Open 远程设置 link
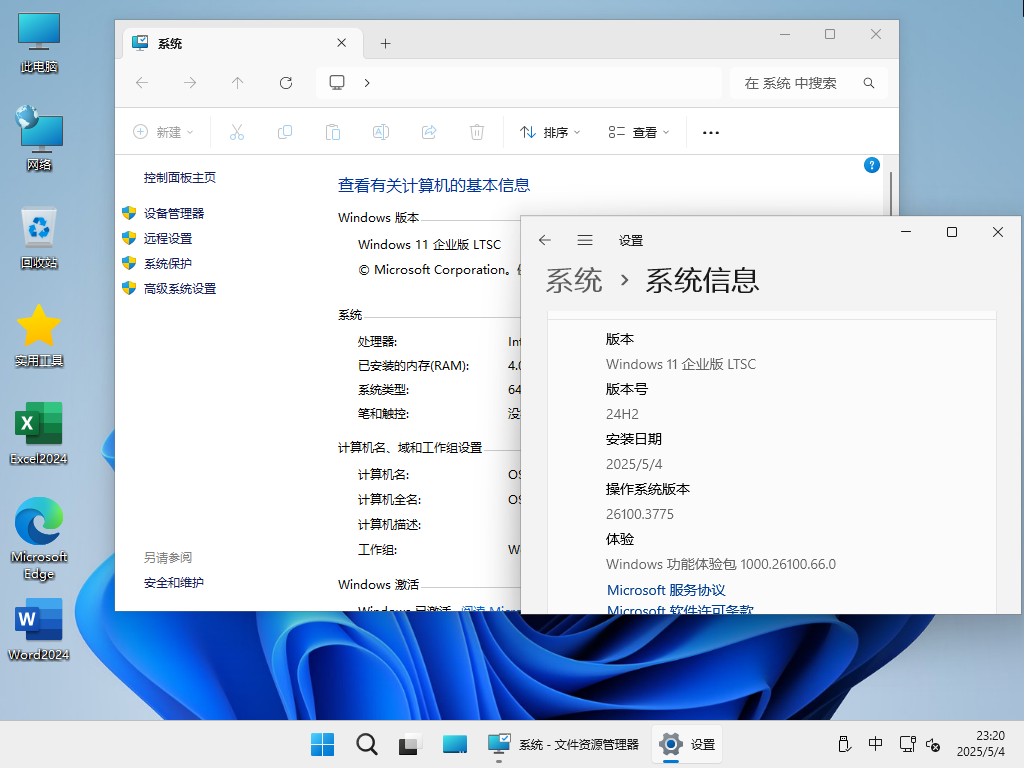The height and width of the screenshot is (768, 1024). [168, 238]
